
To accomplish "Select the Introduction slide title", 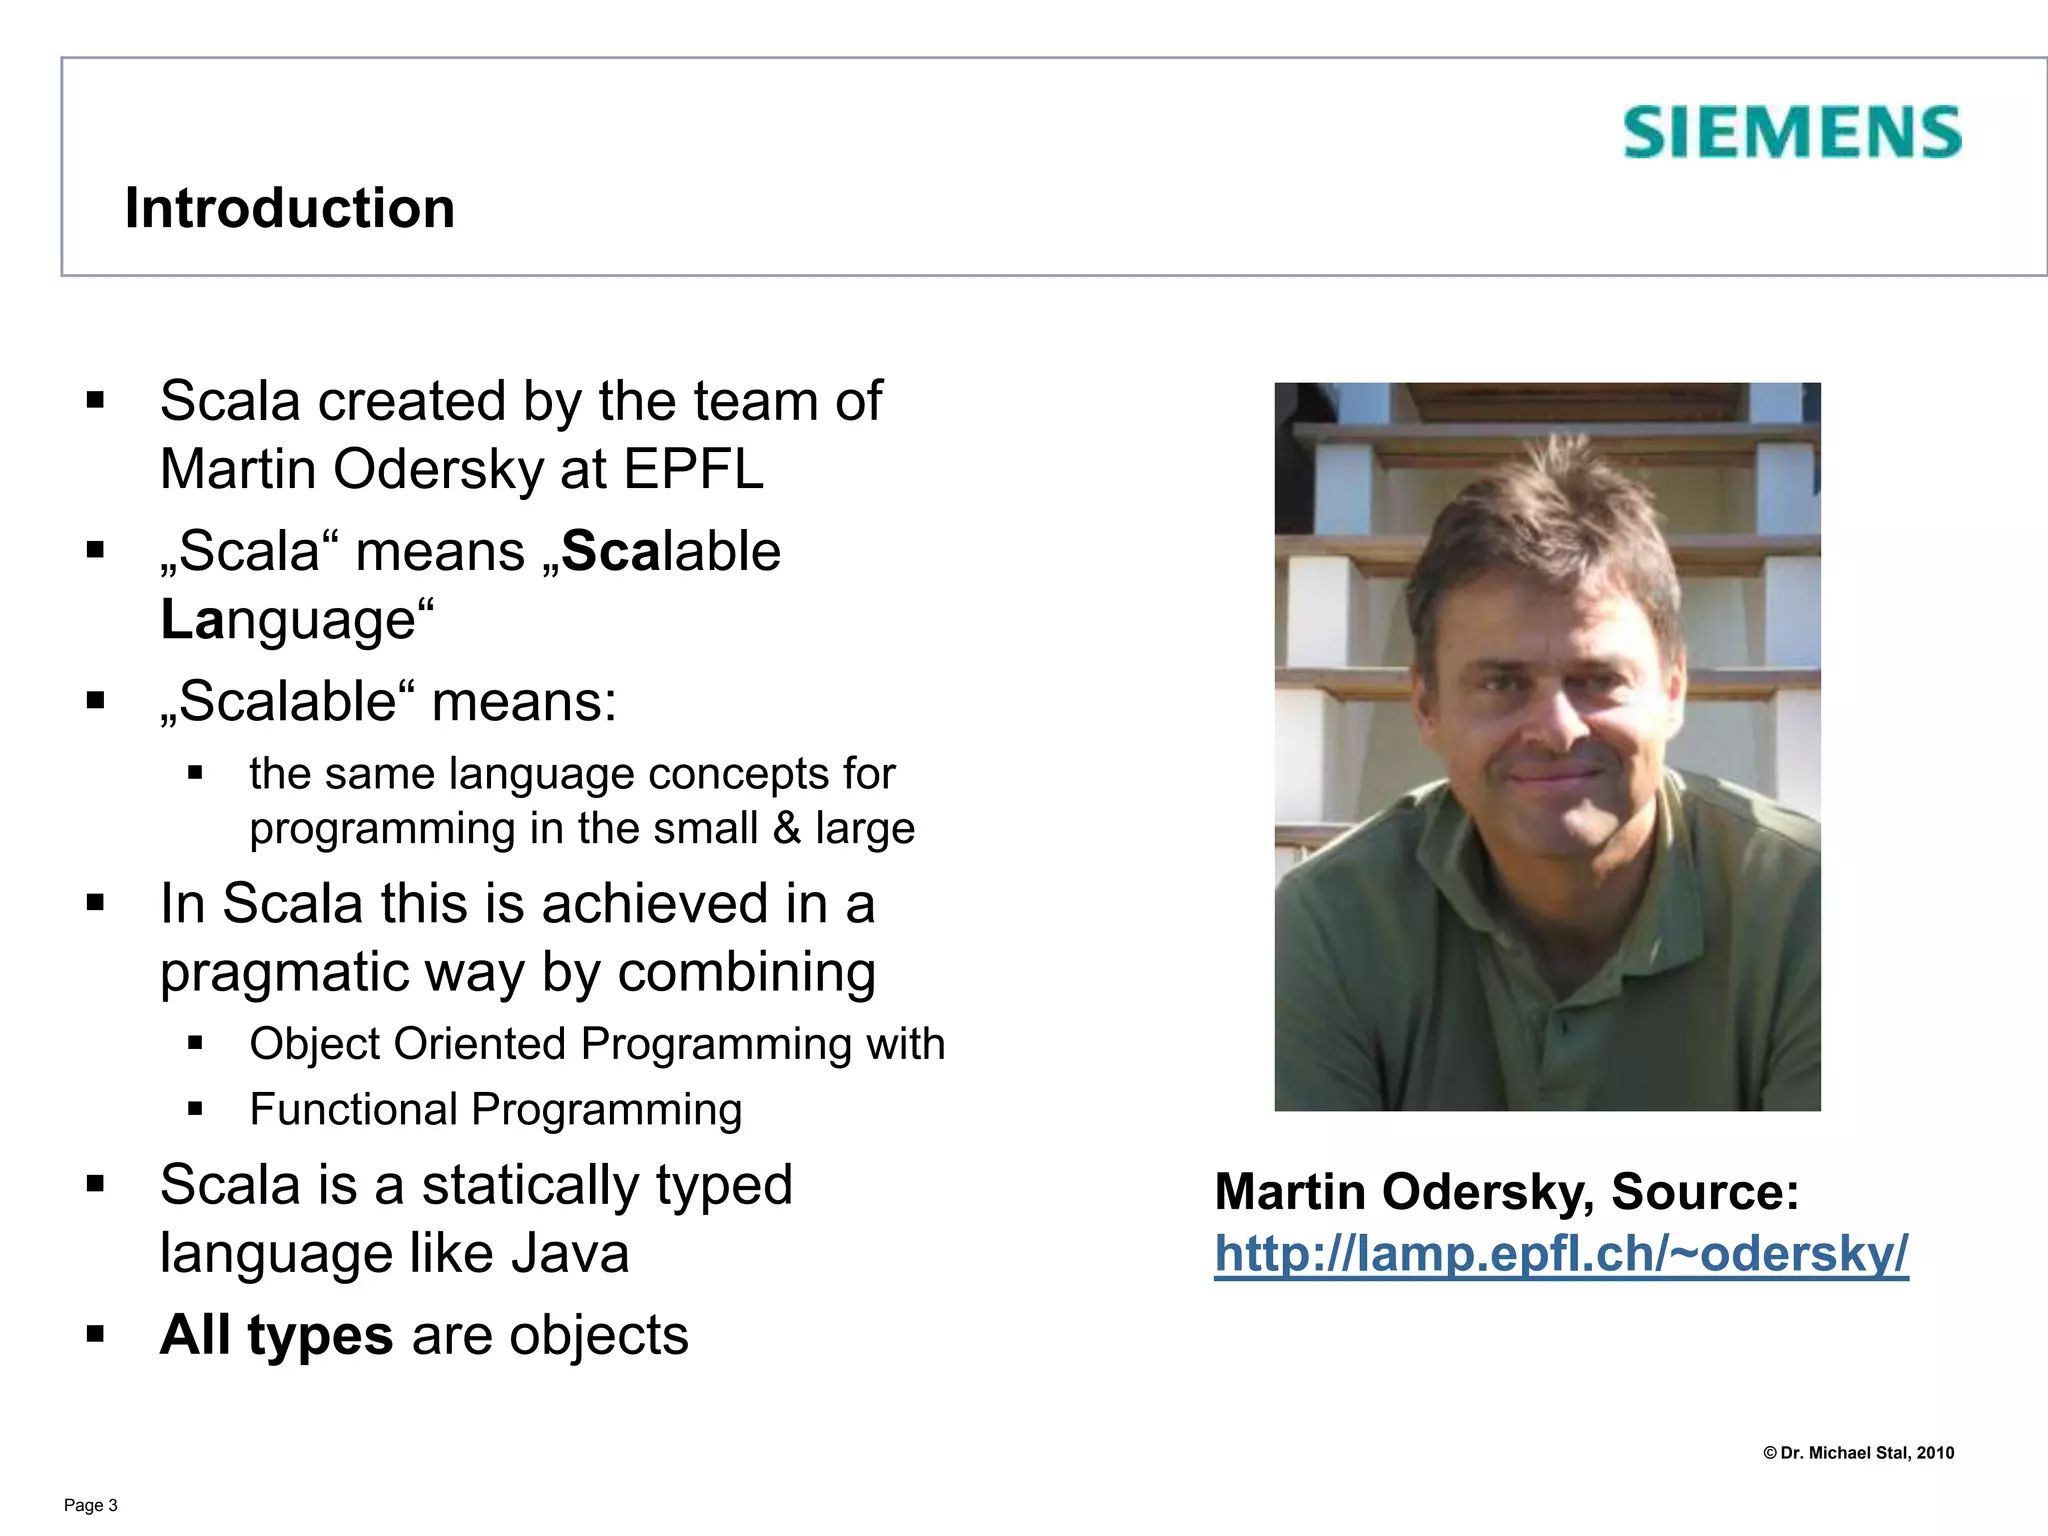I will tap(290, 208).
